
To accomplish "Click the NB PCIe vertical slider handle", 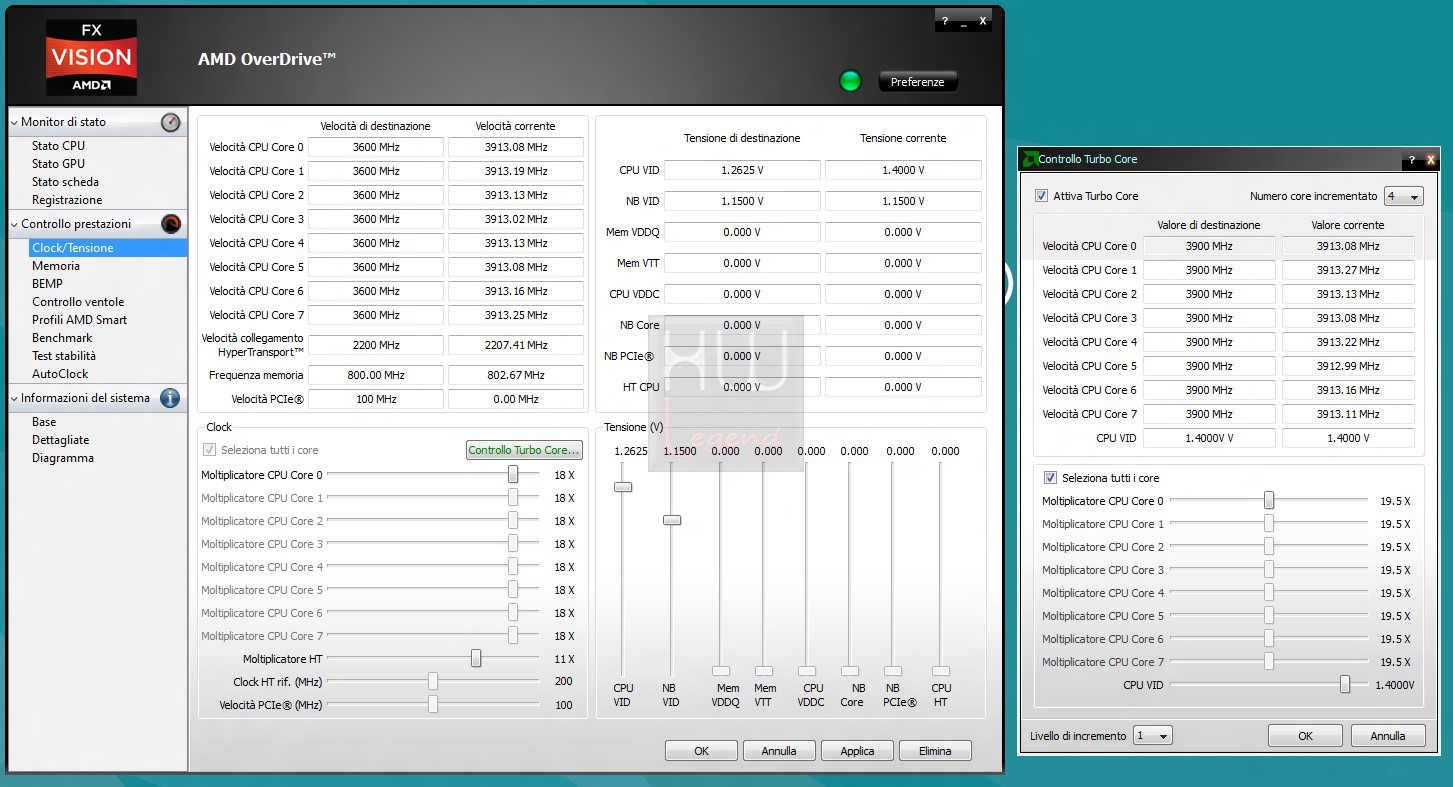I will click(x=893, y=671).
